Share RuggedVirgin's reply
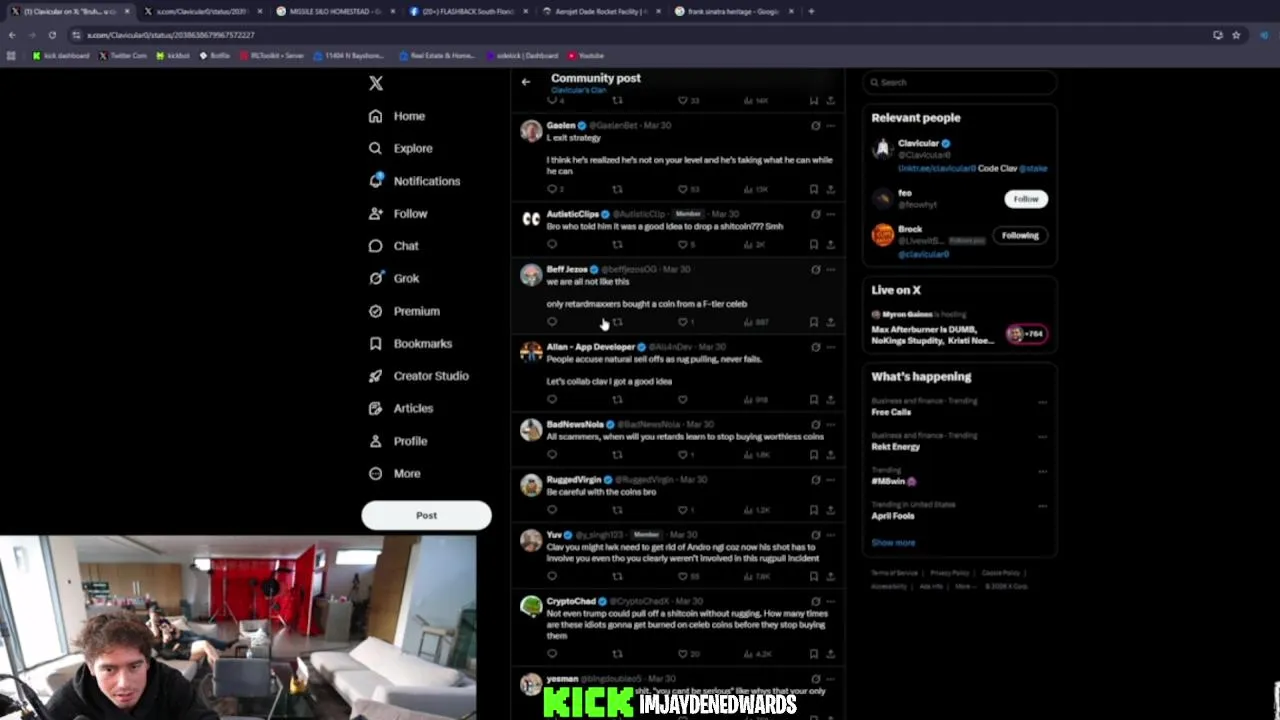The width and height of the screenshot is (1280, 720). tap(830, 510)
